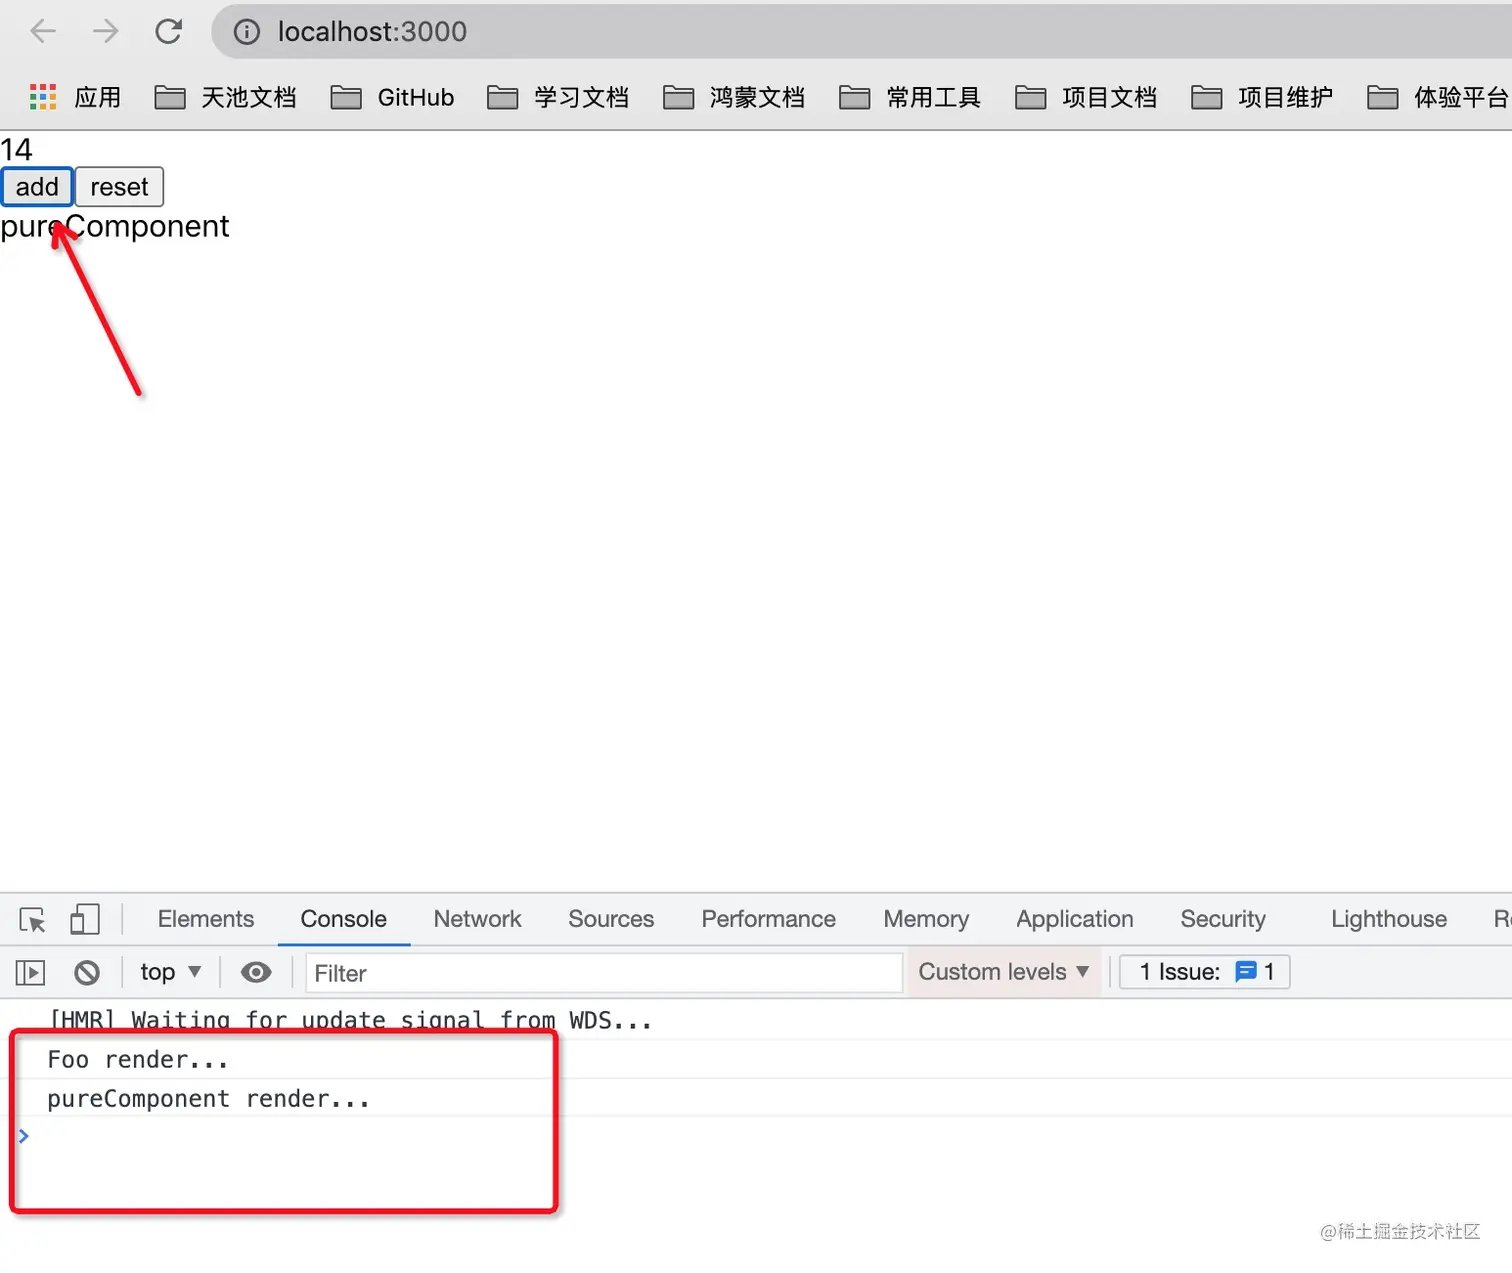Viewport: 1512px width, 1273px height.
Task: Switch to the Memory tab
Action: pos(926,919)
